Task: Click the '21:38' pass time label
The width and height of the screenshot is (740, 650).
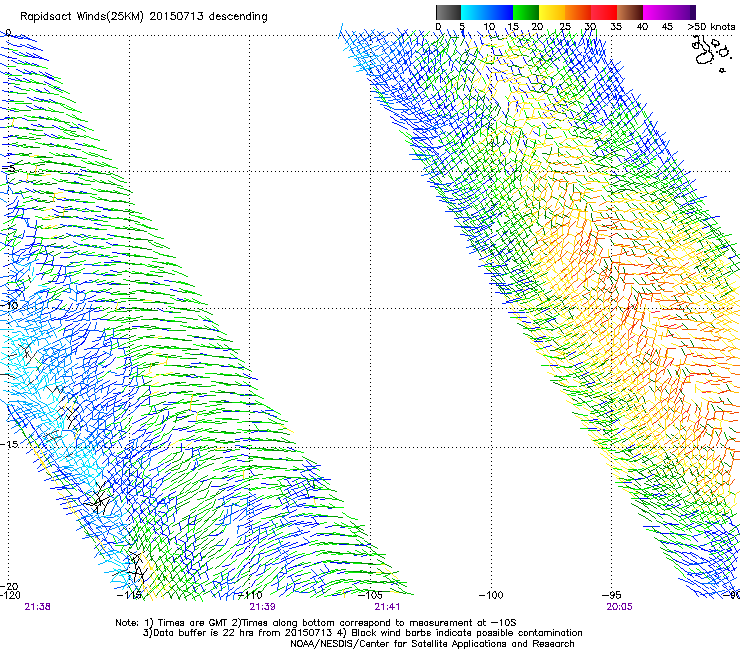Action: [37, 607]
